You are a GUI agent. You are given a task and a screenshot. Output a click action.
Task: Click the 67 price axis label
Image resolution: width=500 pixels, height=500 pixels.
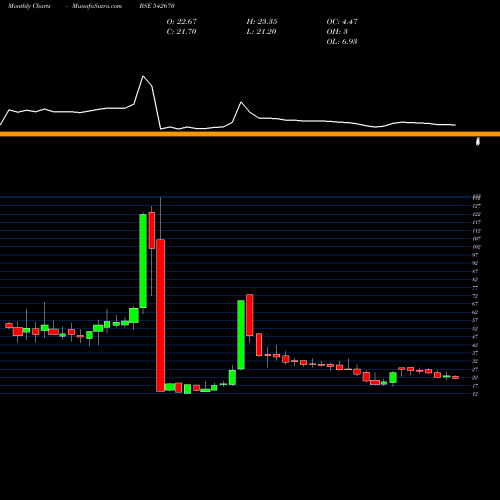click(x=475, y=304)
